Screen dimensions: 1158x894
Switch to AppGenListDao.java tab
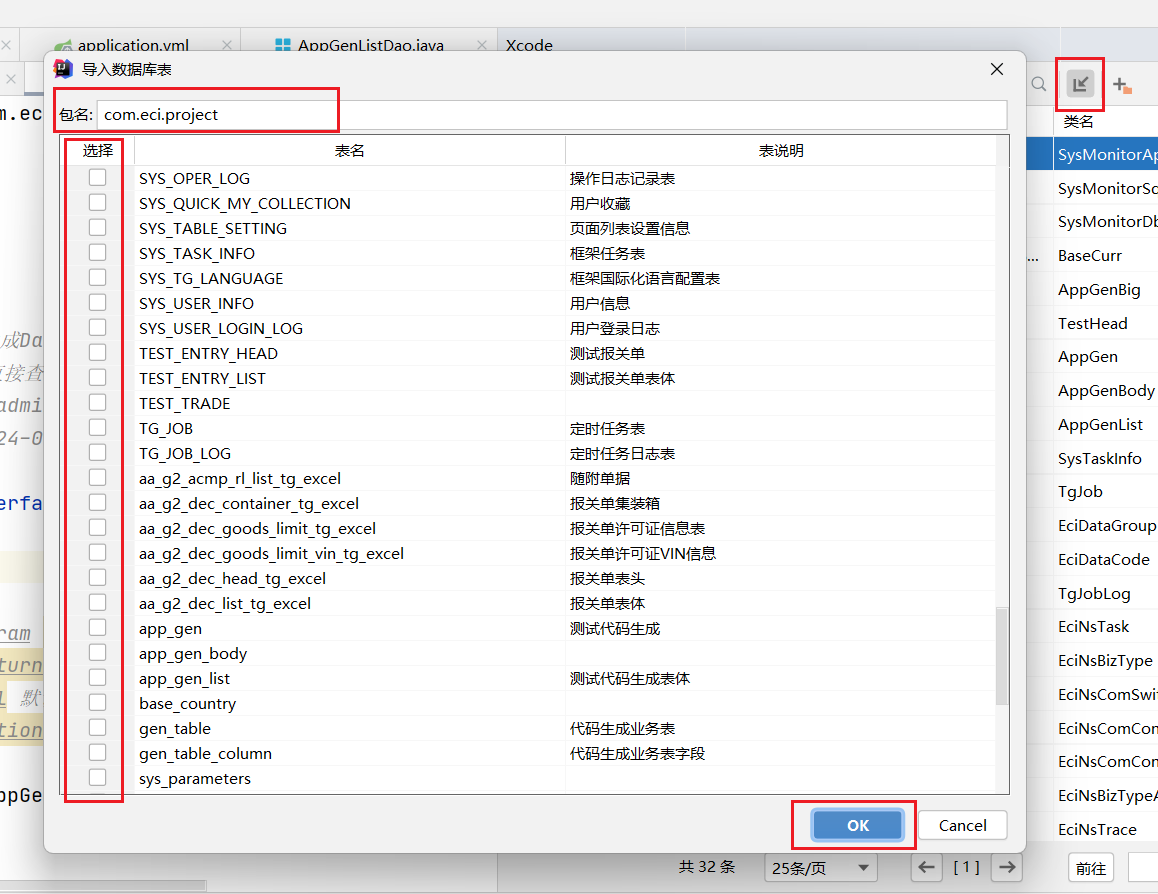tap(371, 45)
